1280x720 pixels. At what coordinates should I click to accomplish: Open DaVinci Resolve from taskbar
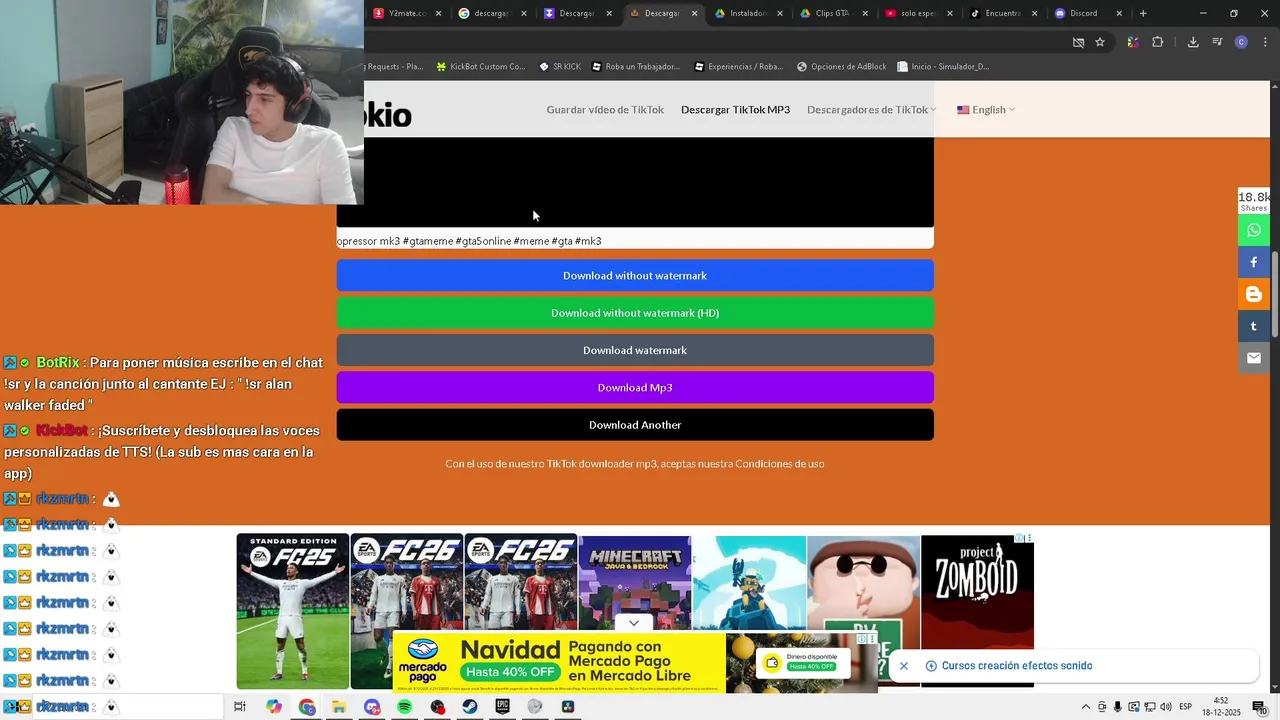(568, 707)
